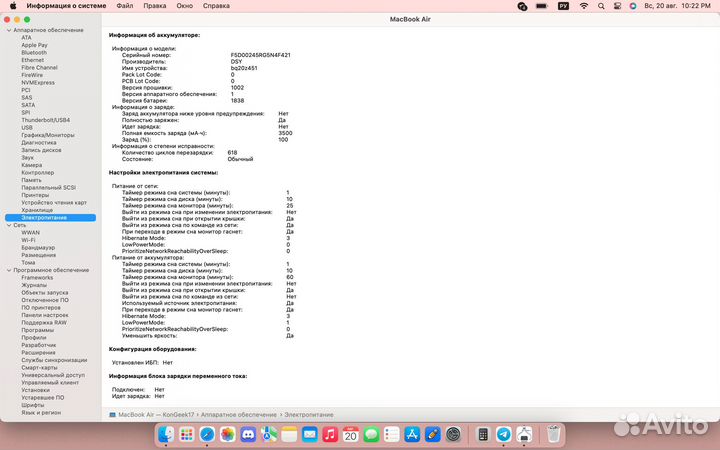Open Calendar showing date 20
Image resolution: width=720 pixels, height=450 pixels.
[350, 434]
